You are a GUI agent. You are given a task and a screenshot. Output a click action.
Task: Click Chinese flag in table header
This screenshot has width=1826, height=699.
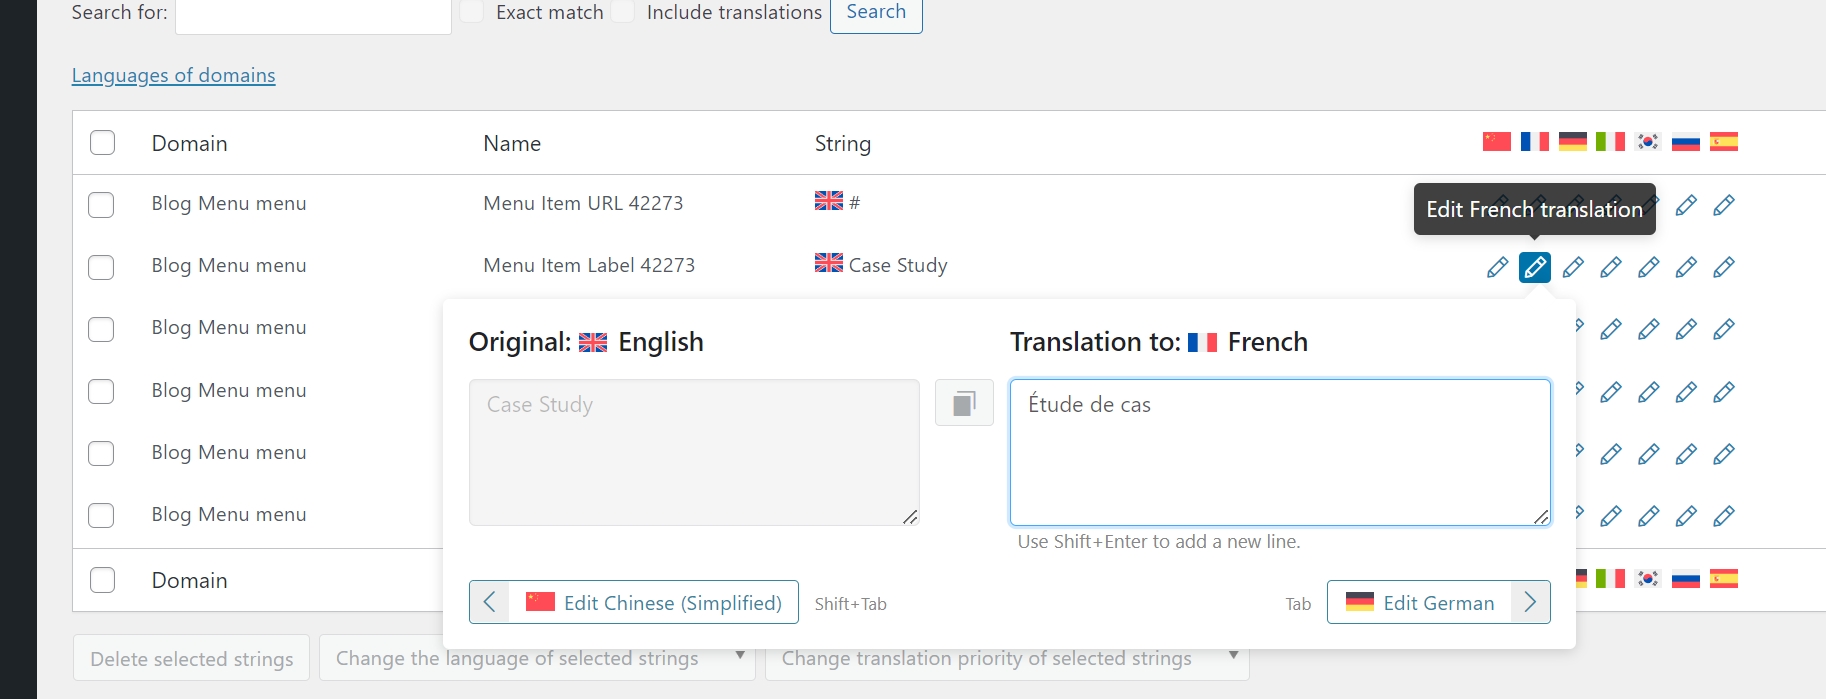(x=1497, y=141)
